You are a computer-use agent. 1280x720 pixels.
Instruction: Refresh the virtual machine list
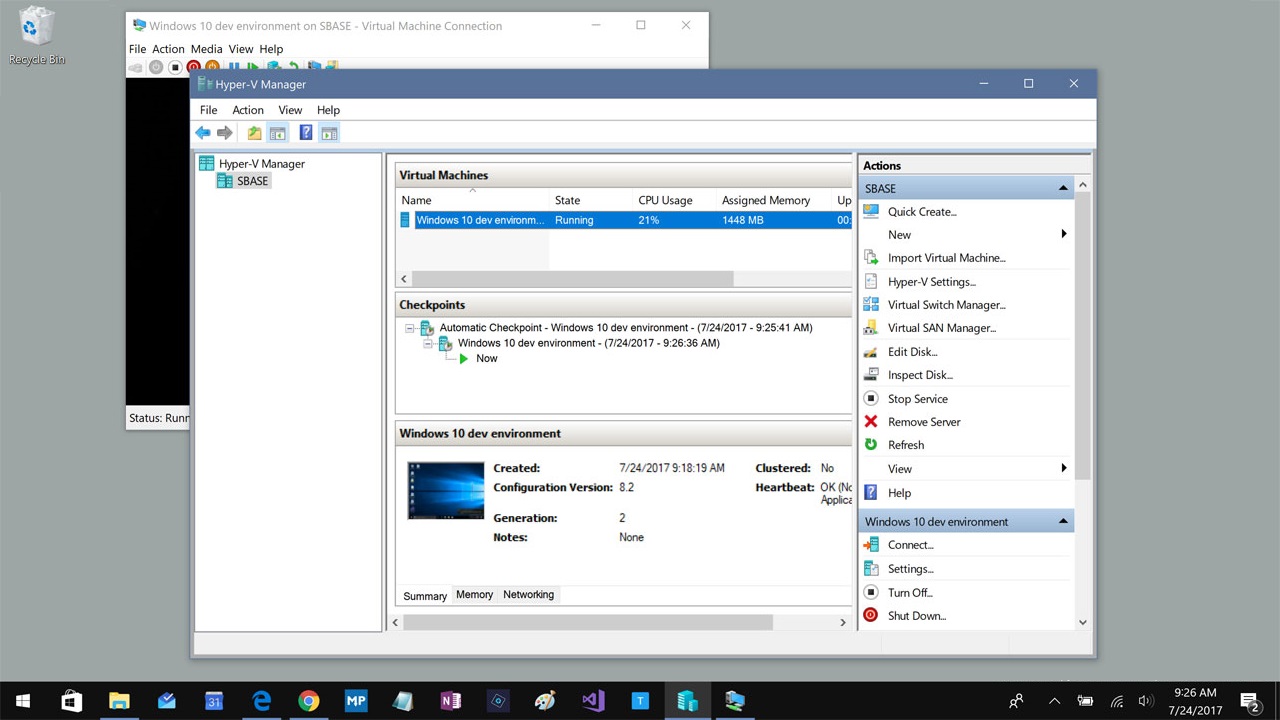[906, 444]
